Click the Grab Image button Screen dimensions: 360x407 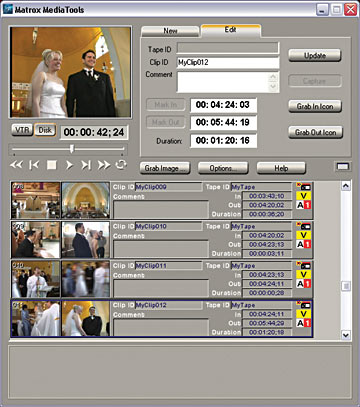point(165,168)
